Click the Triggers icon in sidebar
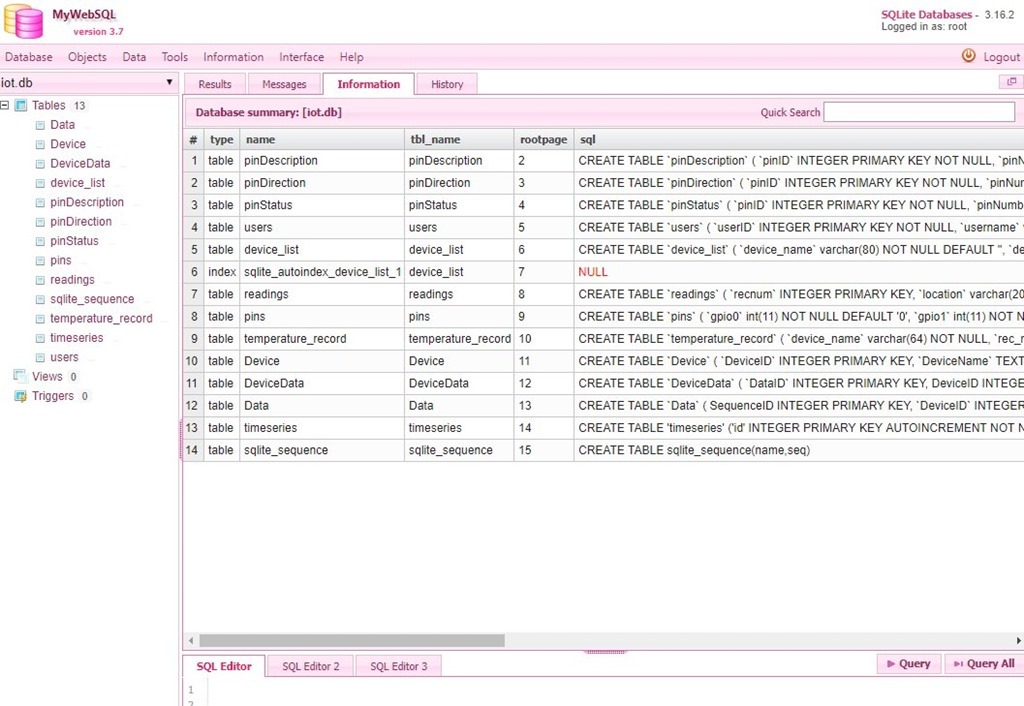The width and height of the screenshot is (1024, 706). click(20, 396)
